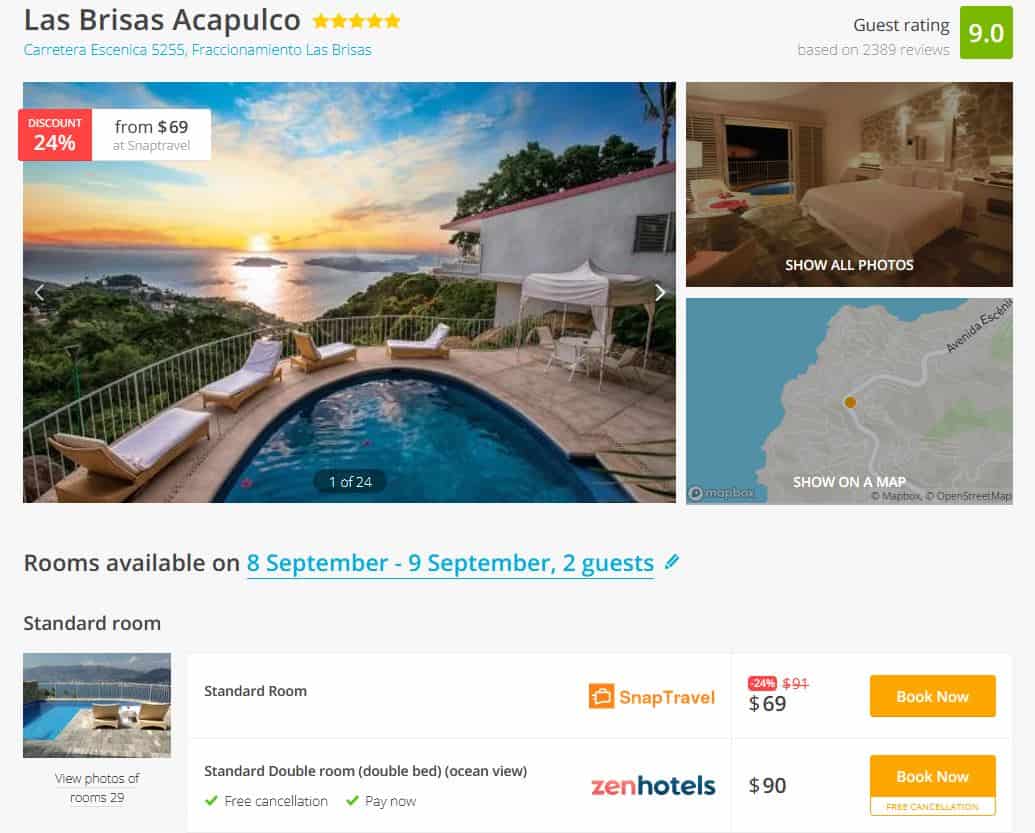Viewport: 1035px width, 833px height.
Task: Click the green Pay now checkmark
Action: pos(350,801)
